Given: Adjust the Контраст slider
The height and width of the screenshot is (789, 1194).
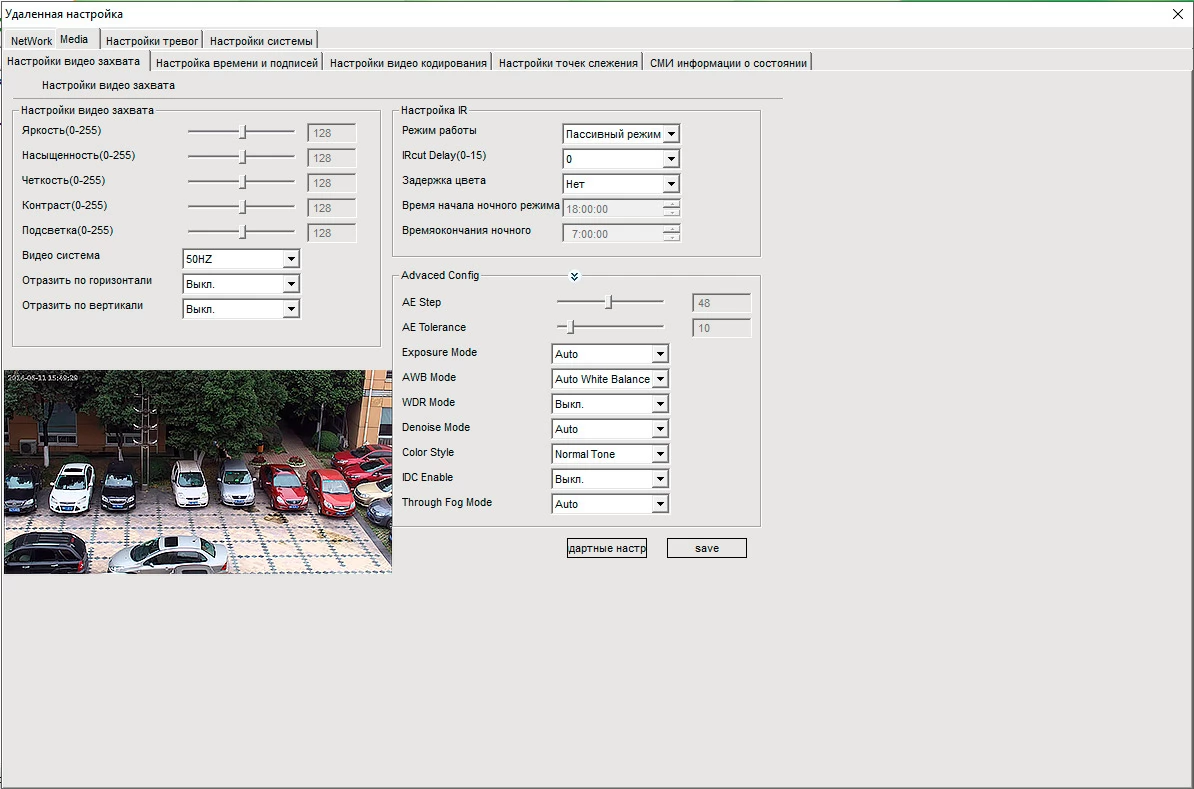Looking at the screenshot, I should (241, 207).
